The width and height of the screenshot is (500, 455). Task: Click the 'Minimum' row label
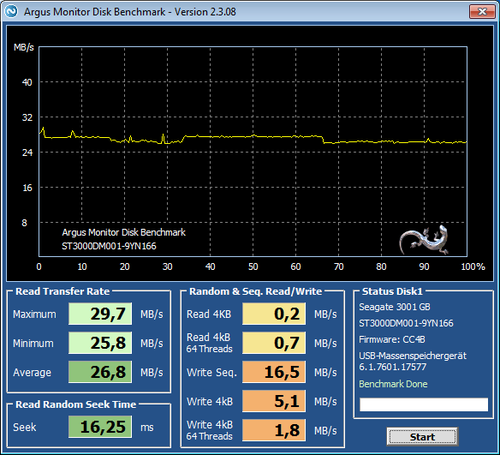pyautogui.click(x=33, y=343)
